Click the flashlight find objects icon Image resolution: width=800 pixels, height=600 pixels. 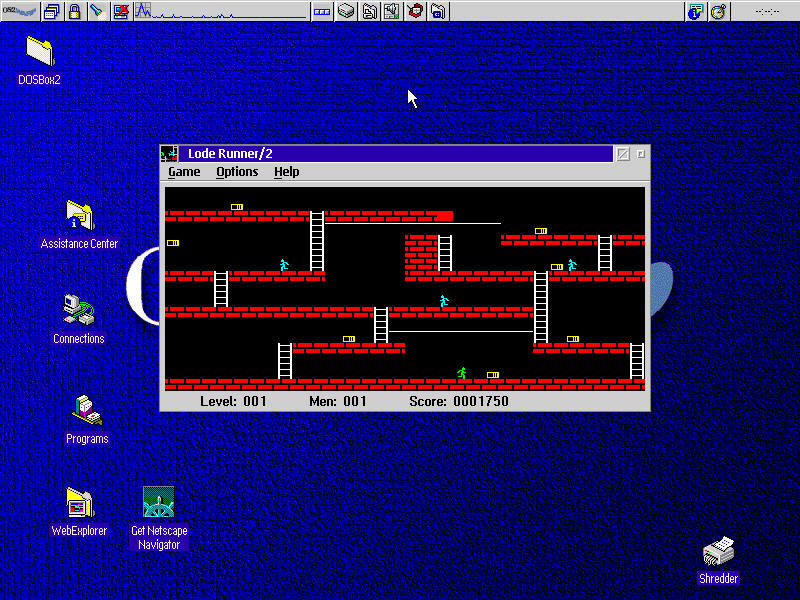point(96,11)
